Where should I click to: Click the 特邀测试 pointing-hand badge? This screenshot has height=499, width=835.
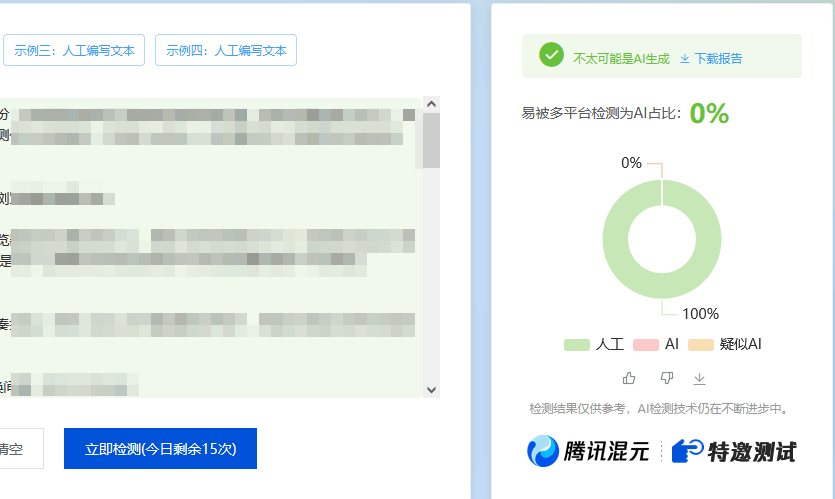coord(734,451)
